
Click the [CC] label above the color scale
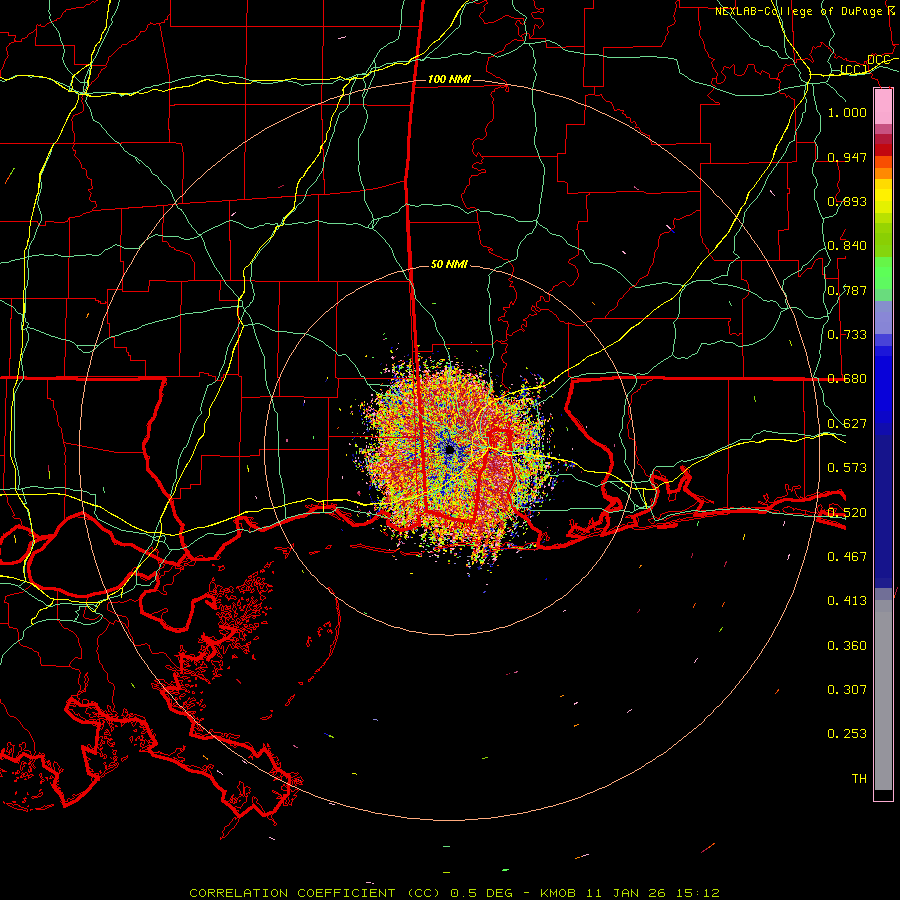[x=852, y=69]
